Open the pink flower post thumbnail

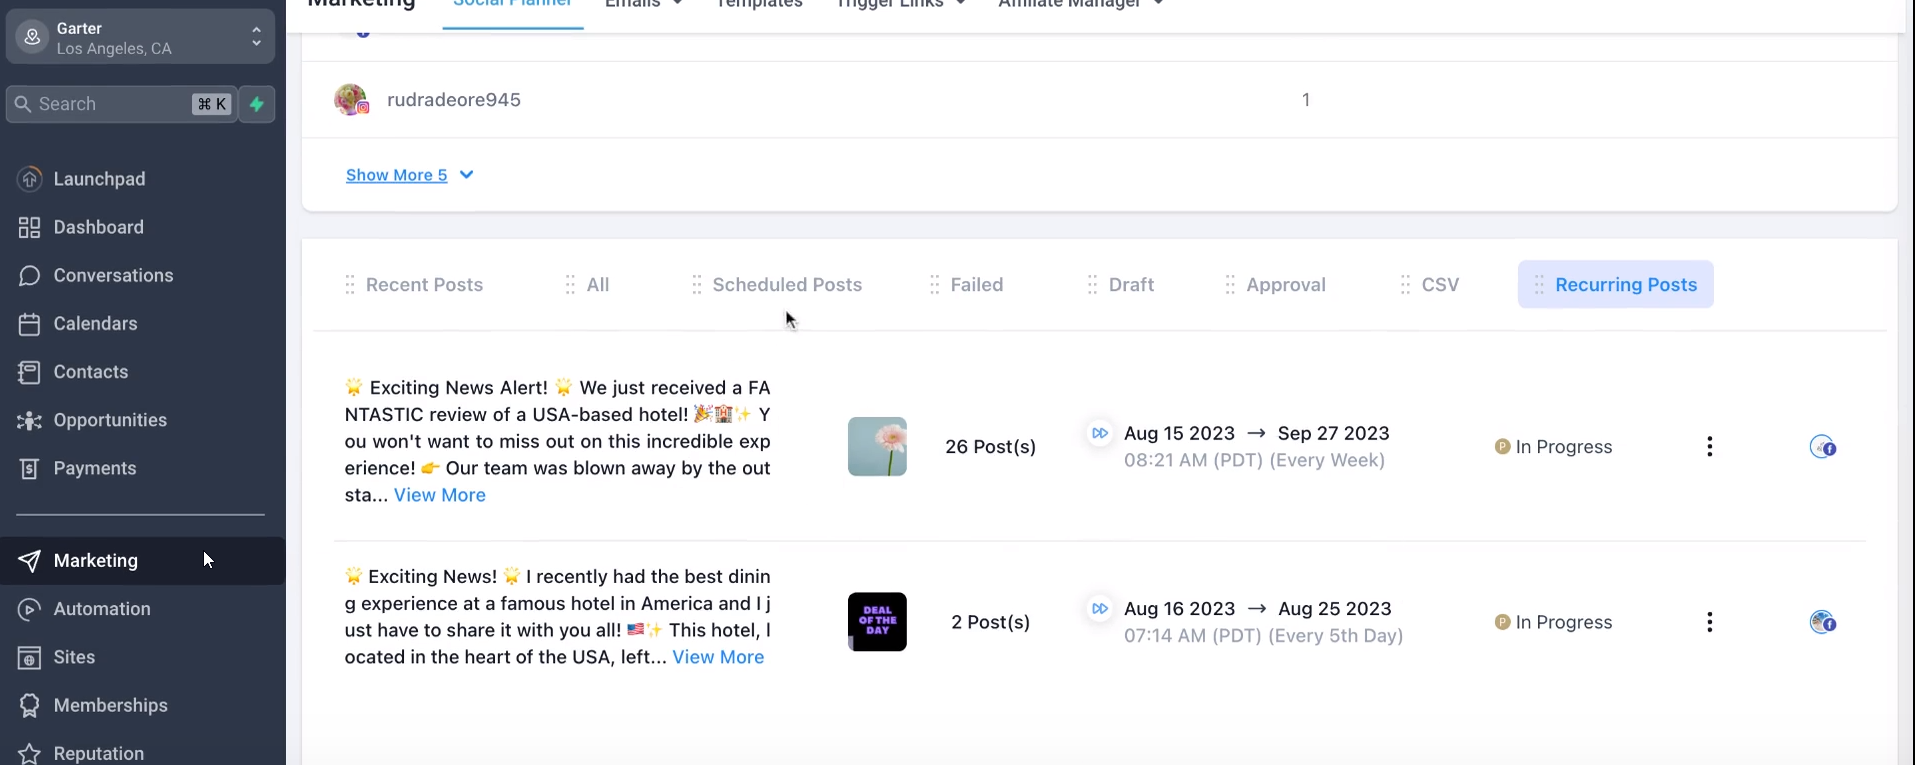pos(877,447)
